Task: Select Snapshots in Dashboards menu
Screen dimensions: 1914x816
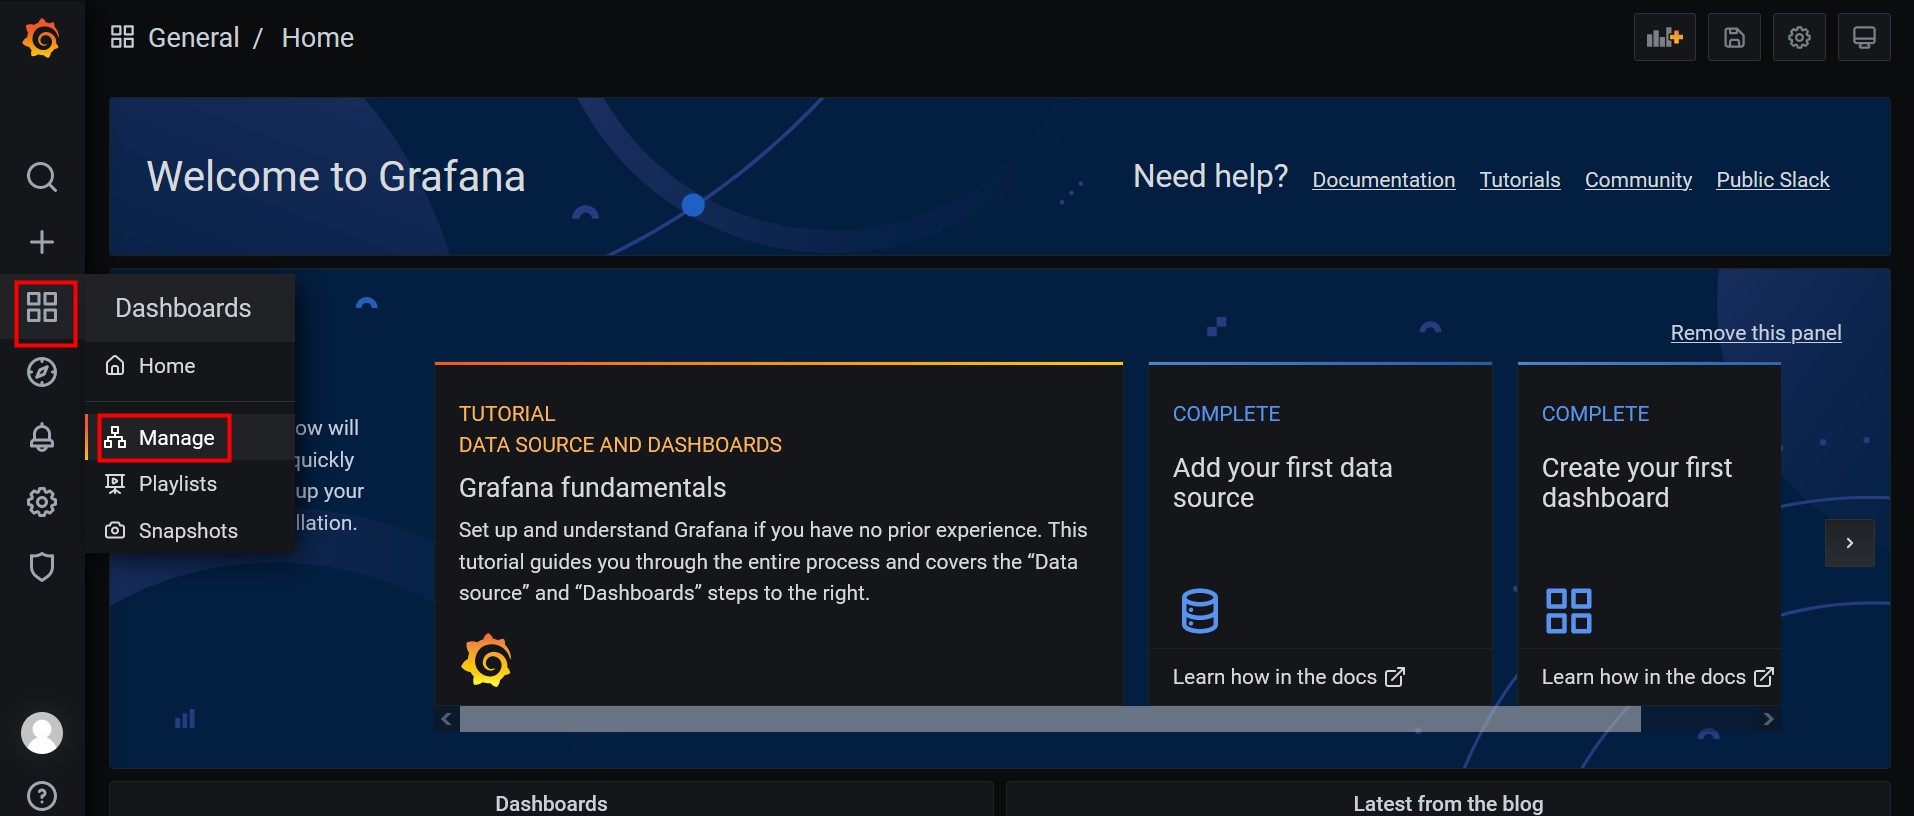Action: (190, 531)
